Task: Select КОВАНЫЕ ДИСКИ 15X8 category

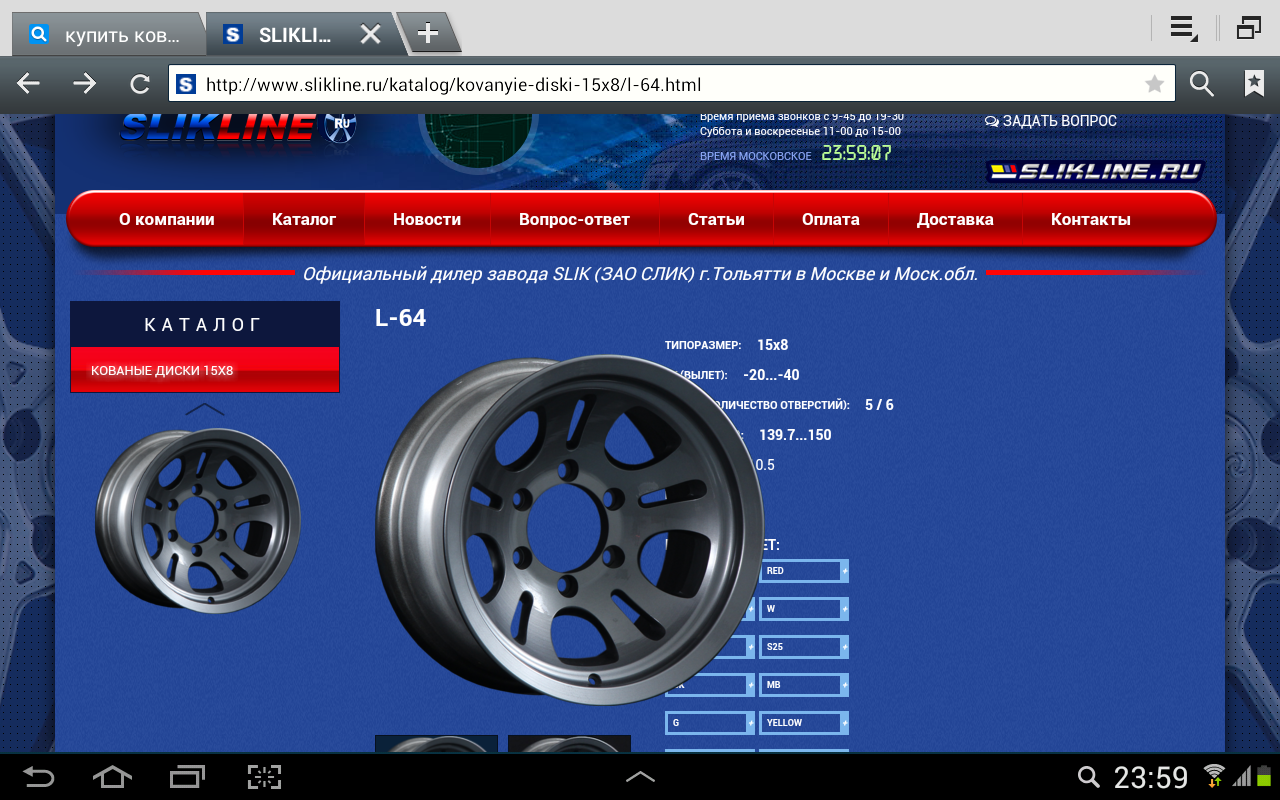Action: coord(204,370)
